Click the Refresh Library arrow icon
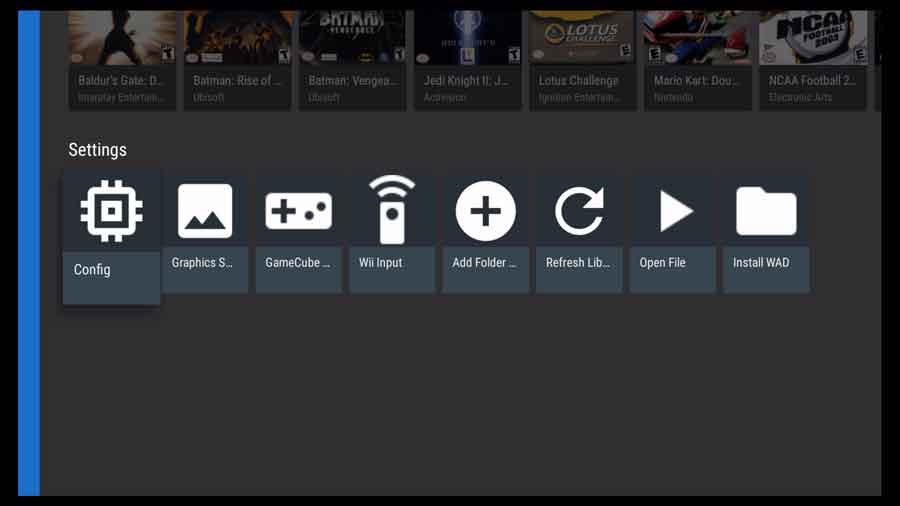This screenshot has height=506, width=900. pyautogui.click(x=579, y=211)
